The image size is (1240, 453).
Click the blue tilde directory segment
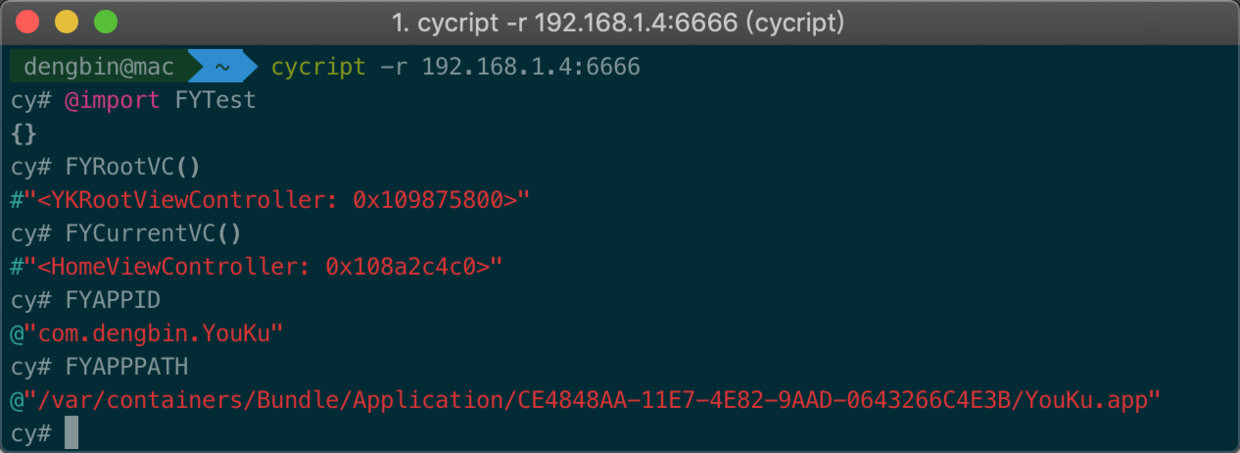pos(222,67)
